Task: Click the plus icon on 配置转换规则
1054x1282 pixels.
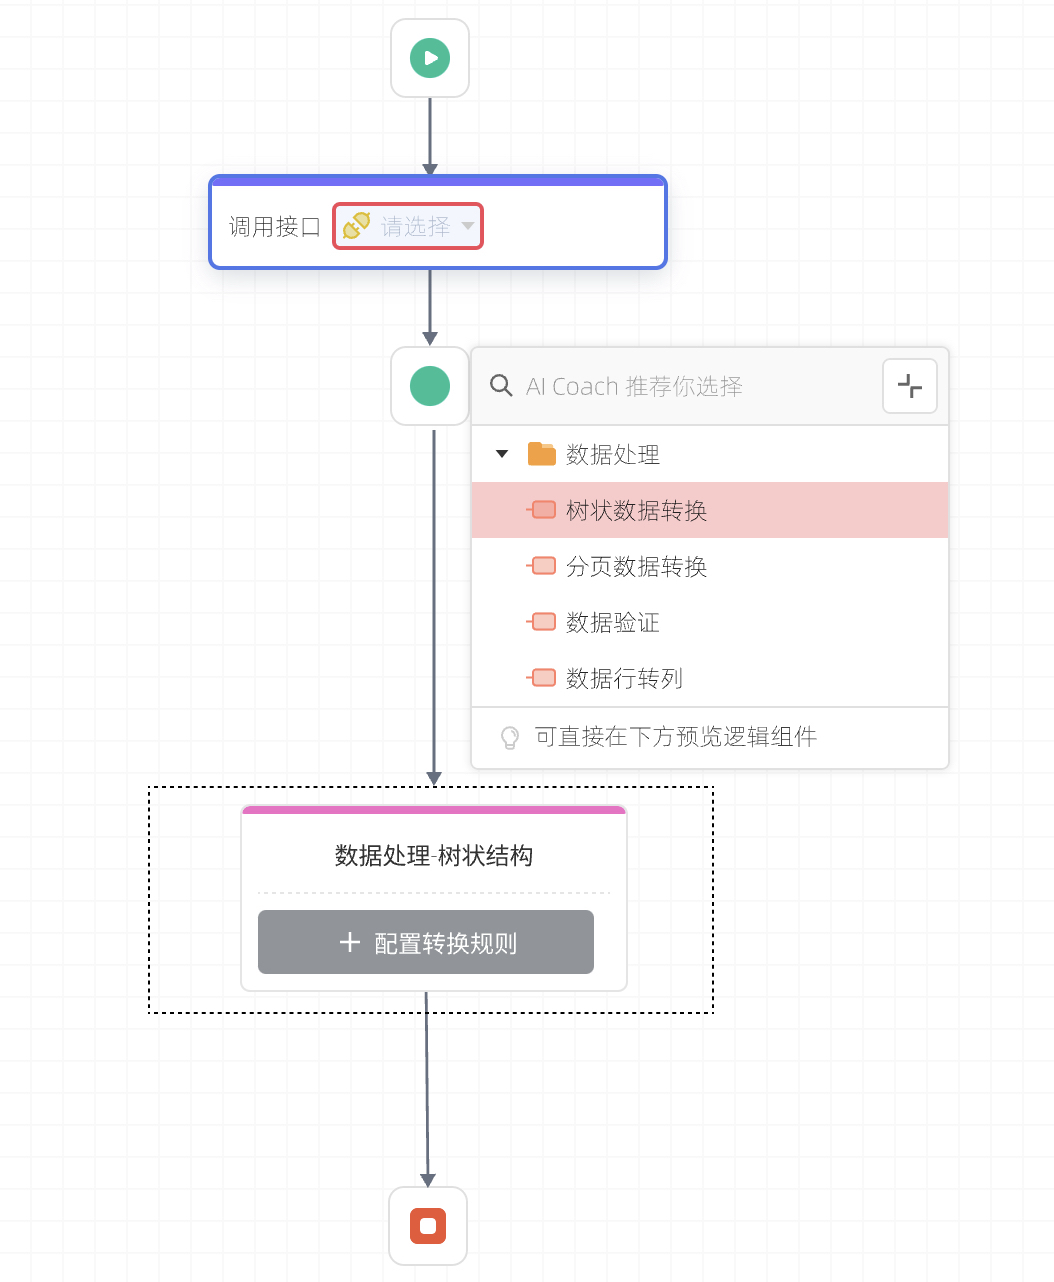Action: (350, 942)
